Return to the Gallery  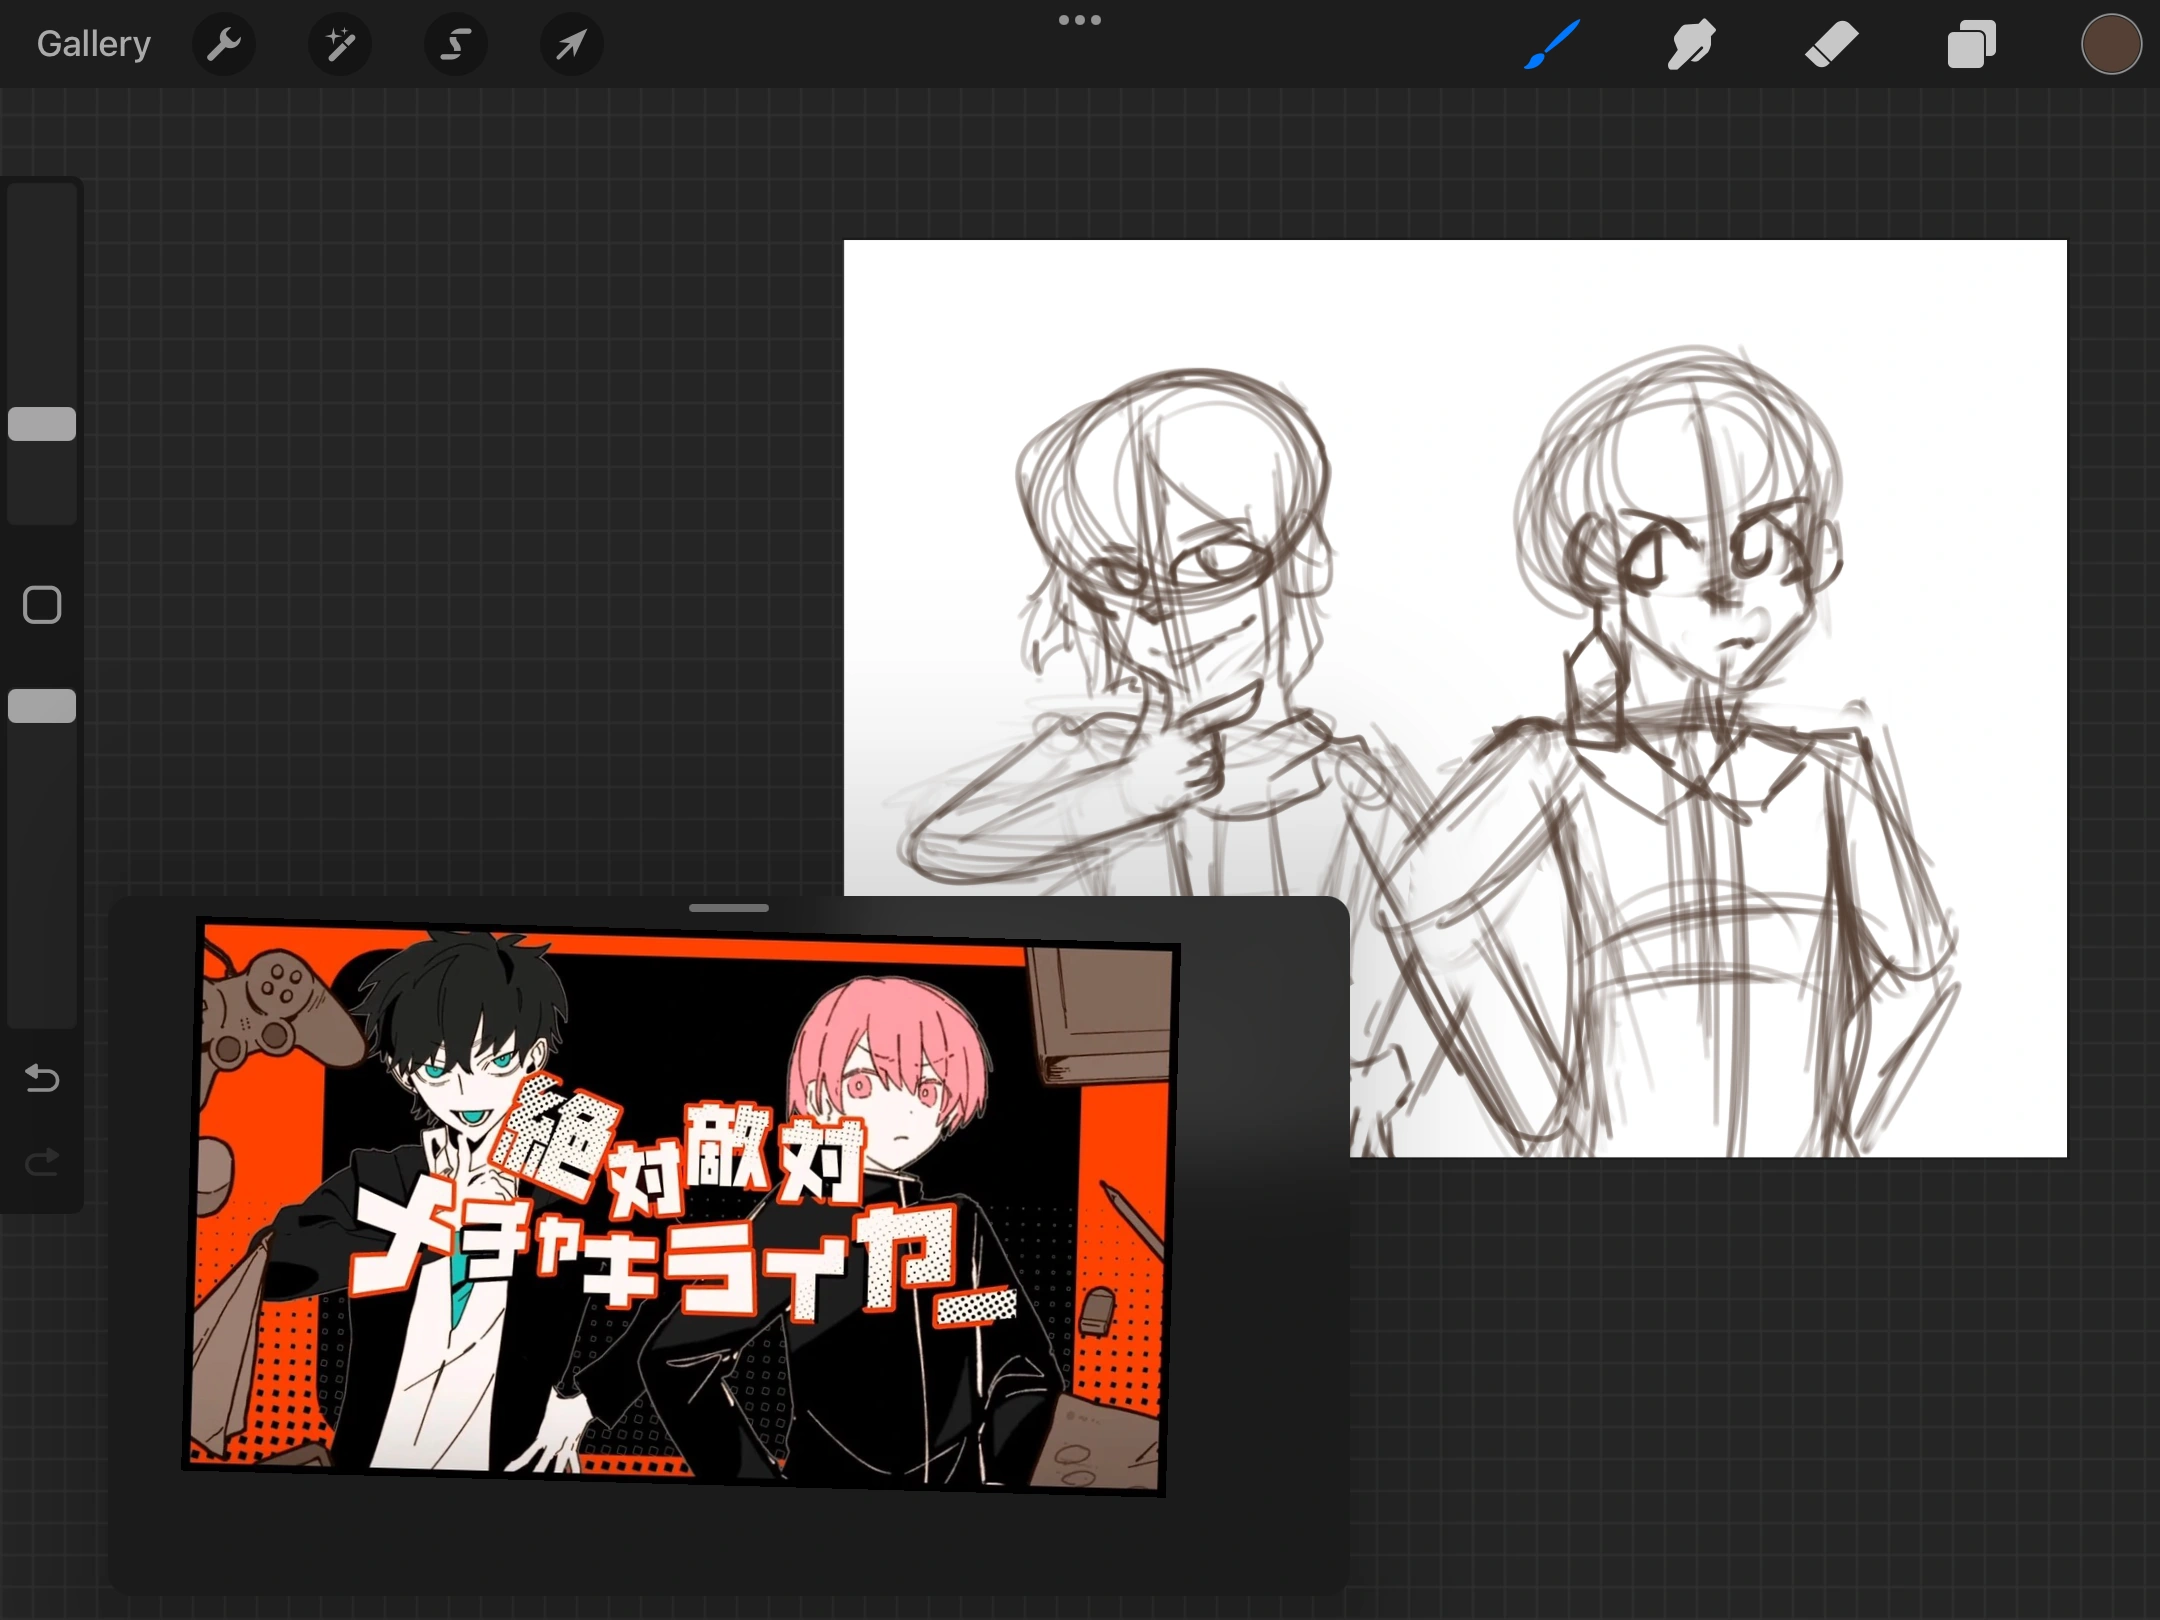[x=92, y=43]
